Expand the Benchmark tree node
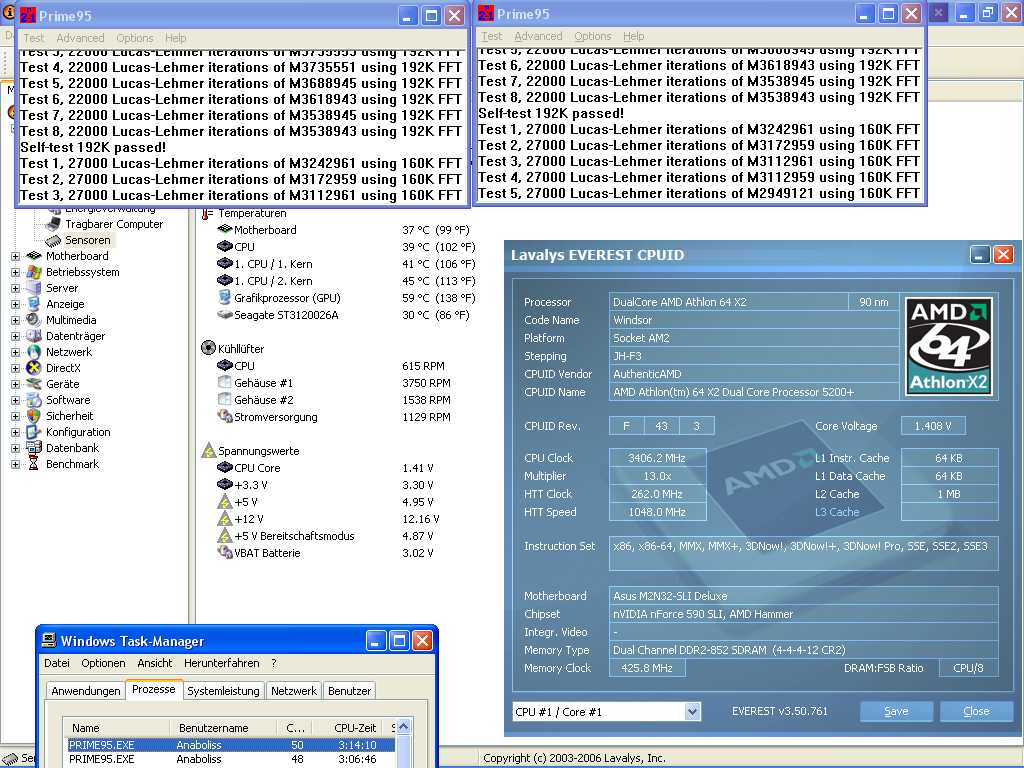The image size is (1024, 768). tap(15, 464)
